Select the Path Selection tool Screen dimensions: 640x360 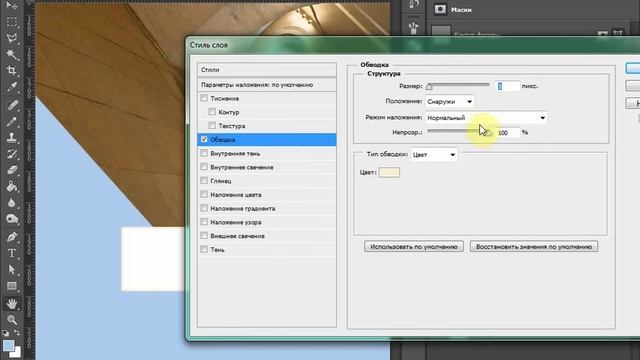(12, 269)
